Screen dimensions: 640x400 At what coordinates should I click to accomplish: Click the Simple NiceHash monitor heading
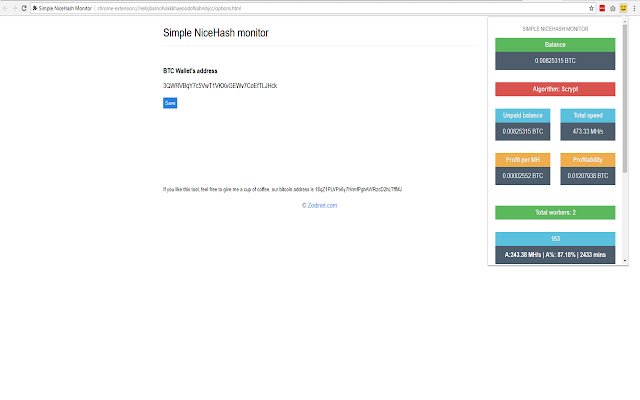coord(216,33)
